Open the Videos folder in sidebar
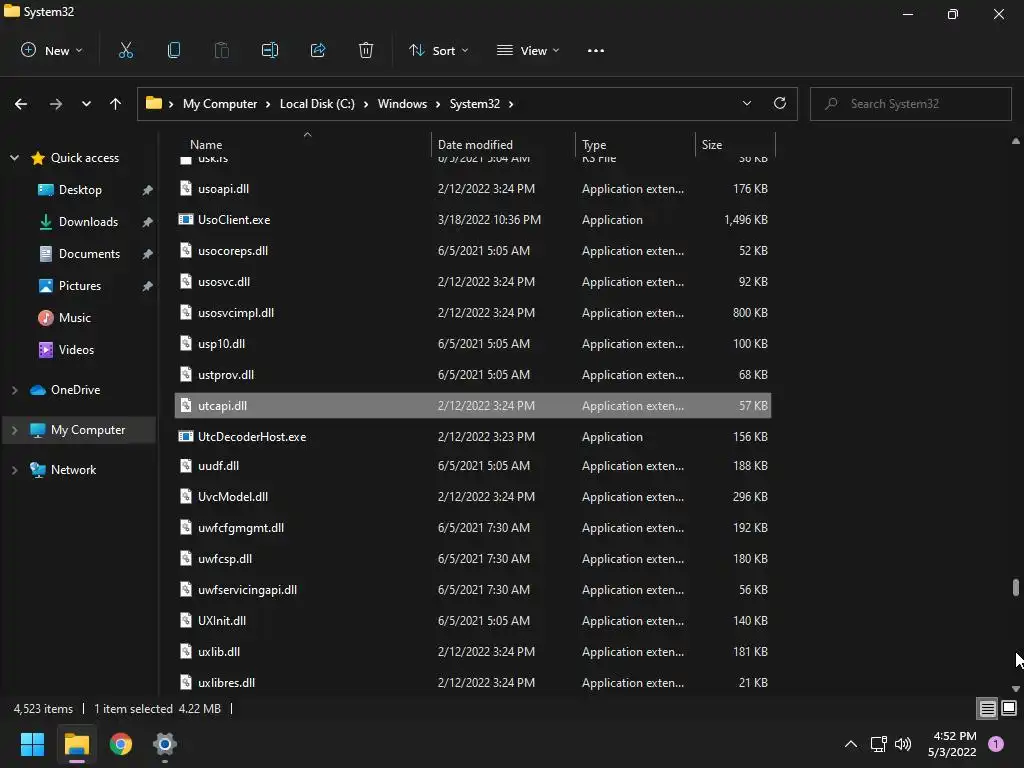Viewport: 1024px width, 768px height. click(76, 350)
